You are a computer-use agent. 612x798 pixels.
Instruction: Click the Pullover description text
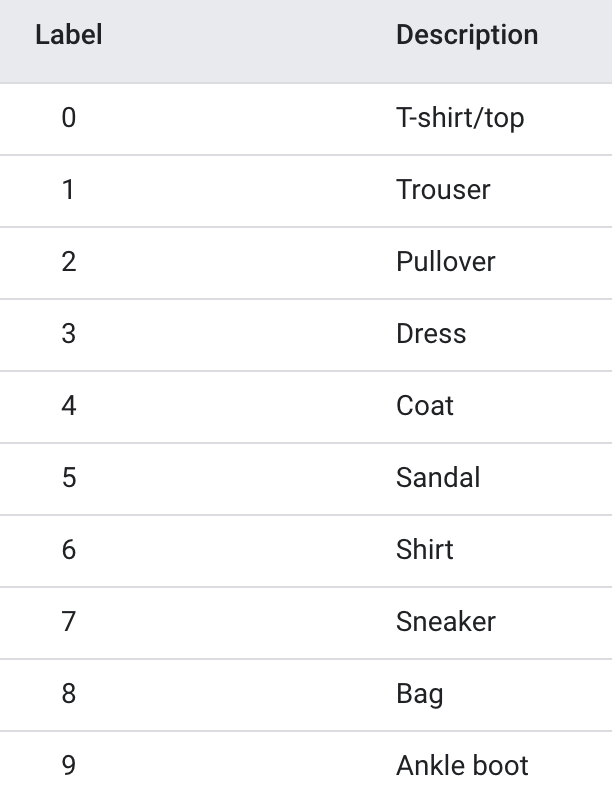[x=445, y=262]
